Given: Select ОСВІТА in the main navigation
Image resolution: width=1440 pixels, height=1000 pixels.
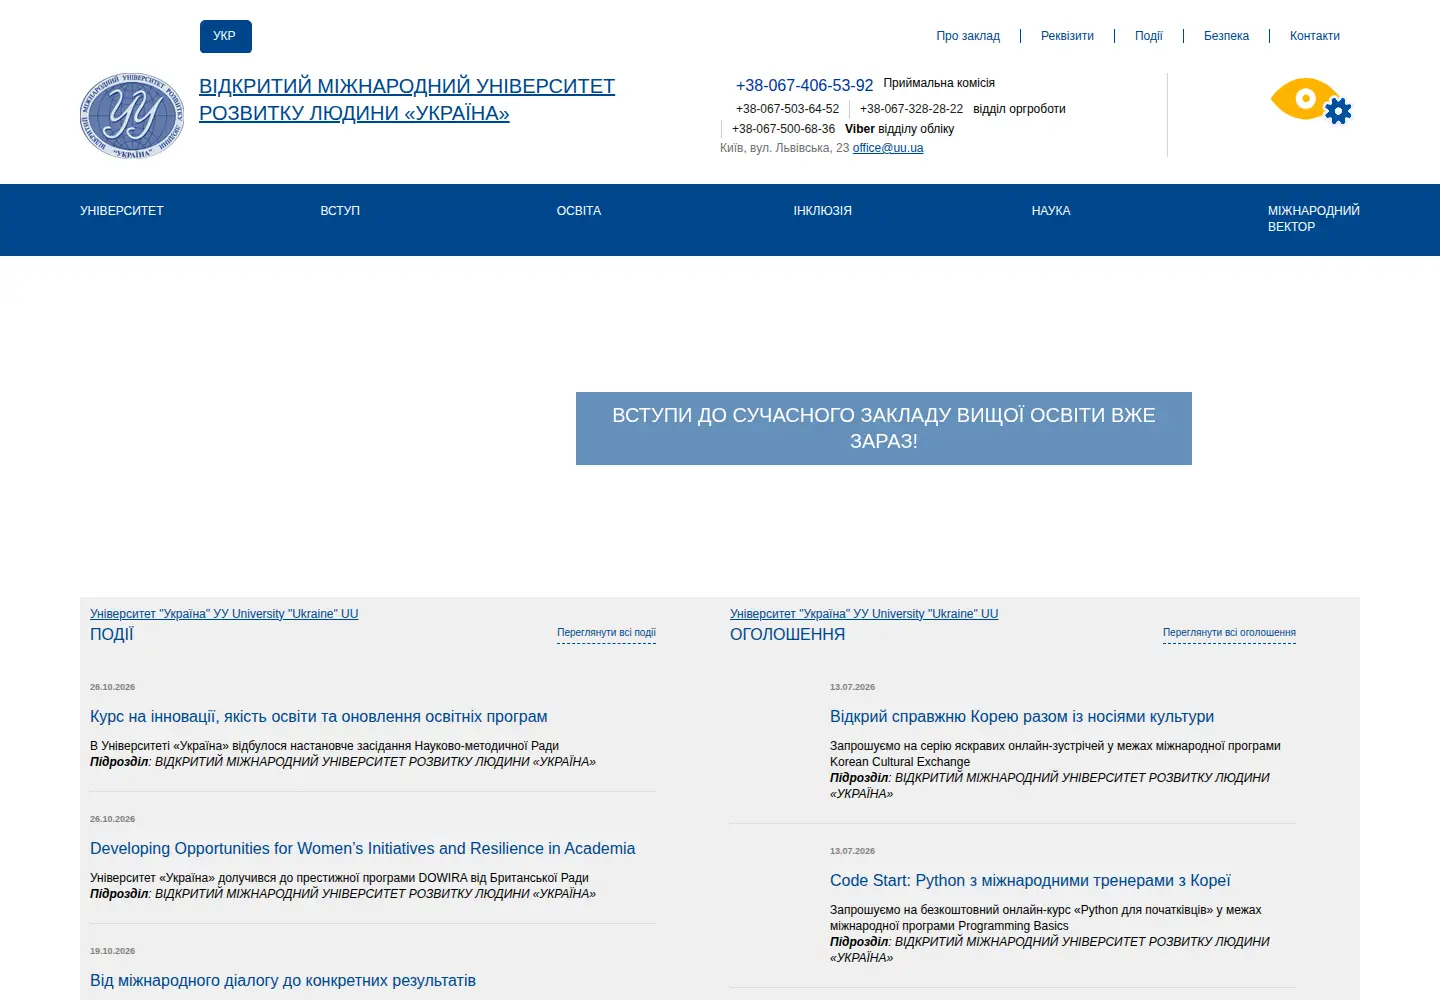Looking at the screenshot, I should [579, 211].
